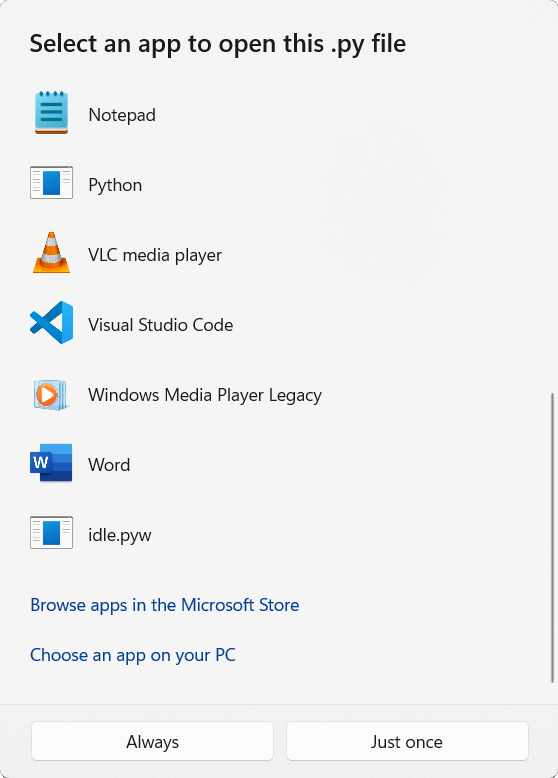Screen dimensions: 558x778
Task: Click the idle.pyw file icon
Action: (x=52, y=532)
